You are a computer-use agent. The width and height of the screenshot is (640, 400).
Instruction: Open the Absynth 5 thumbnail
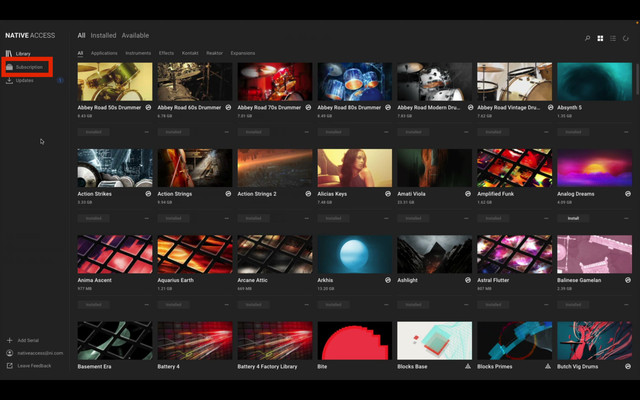[x=594, y=82]
